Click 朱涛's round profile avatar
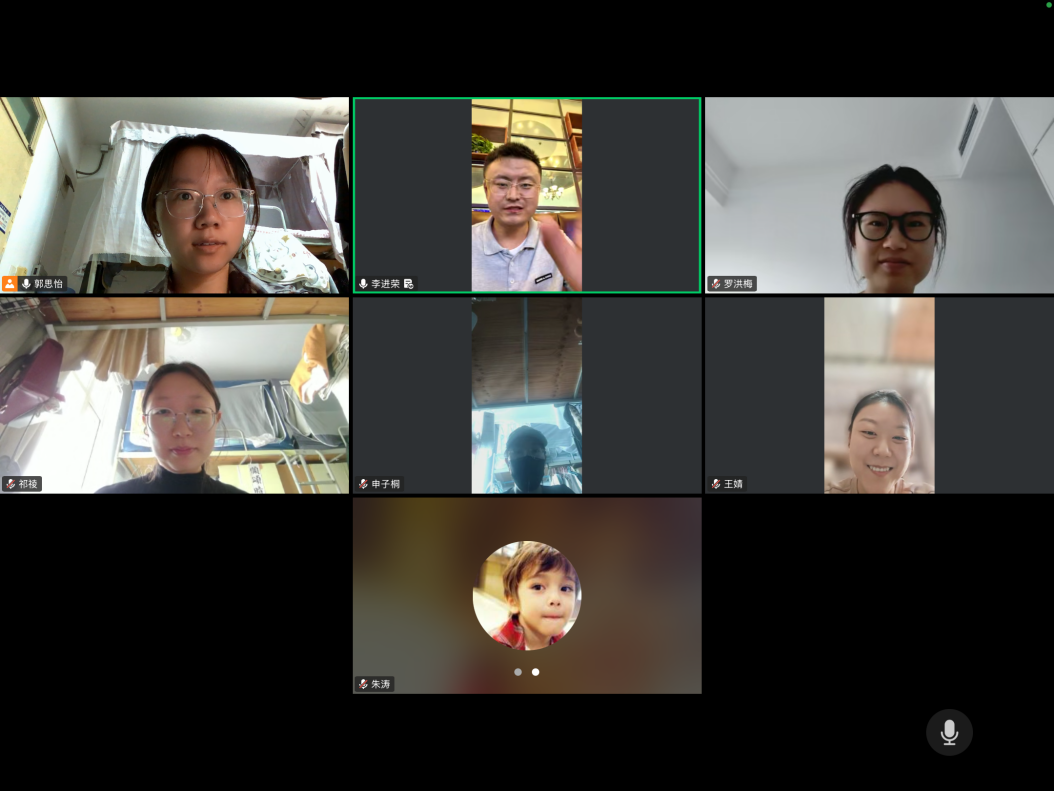Screen dimensions: 1054x791 (527, 595)
